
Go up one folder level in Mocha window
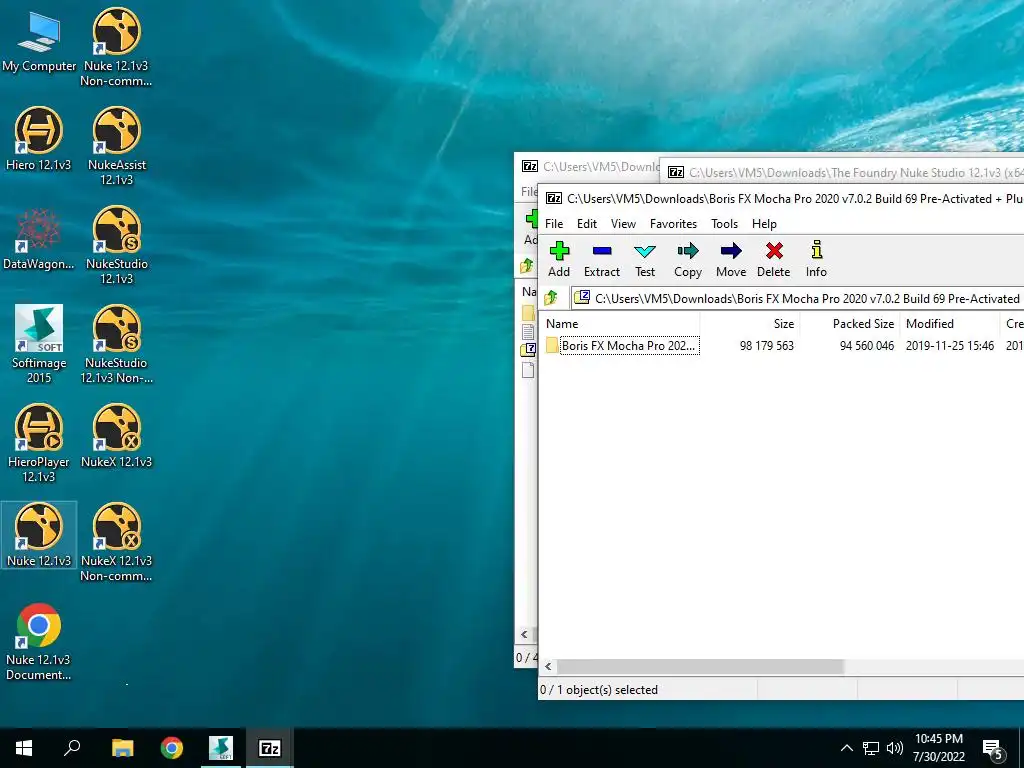(552, 298)
